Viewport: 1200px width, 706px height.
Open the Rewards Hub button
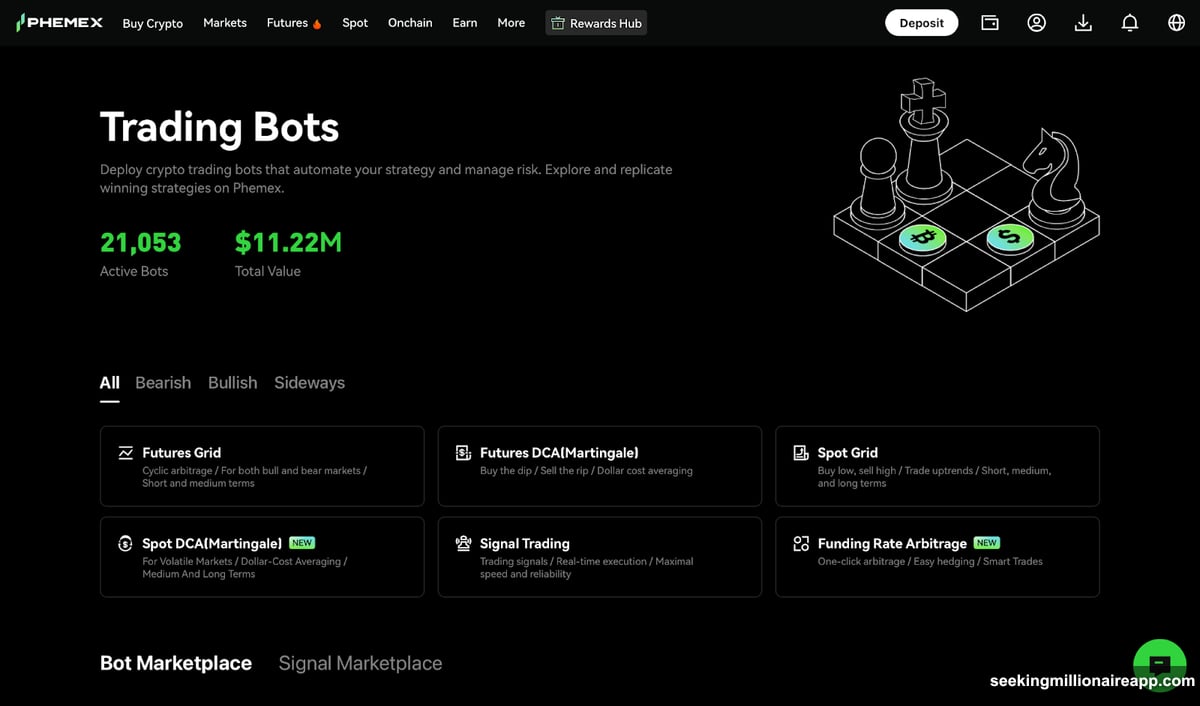click(x=596, y=23)
